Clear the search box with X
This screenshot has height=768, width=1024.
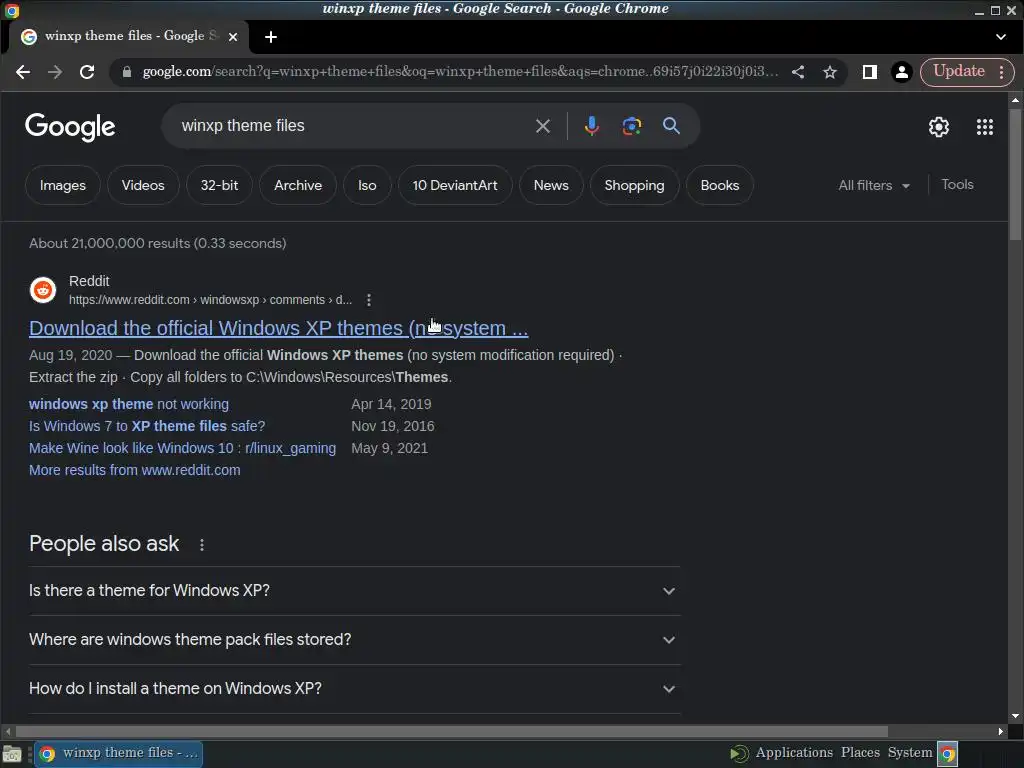[543, 126]
